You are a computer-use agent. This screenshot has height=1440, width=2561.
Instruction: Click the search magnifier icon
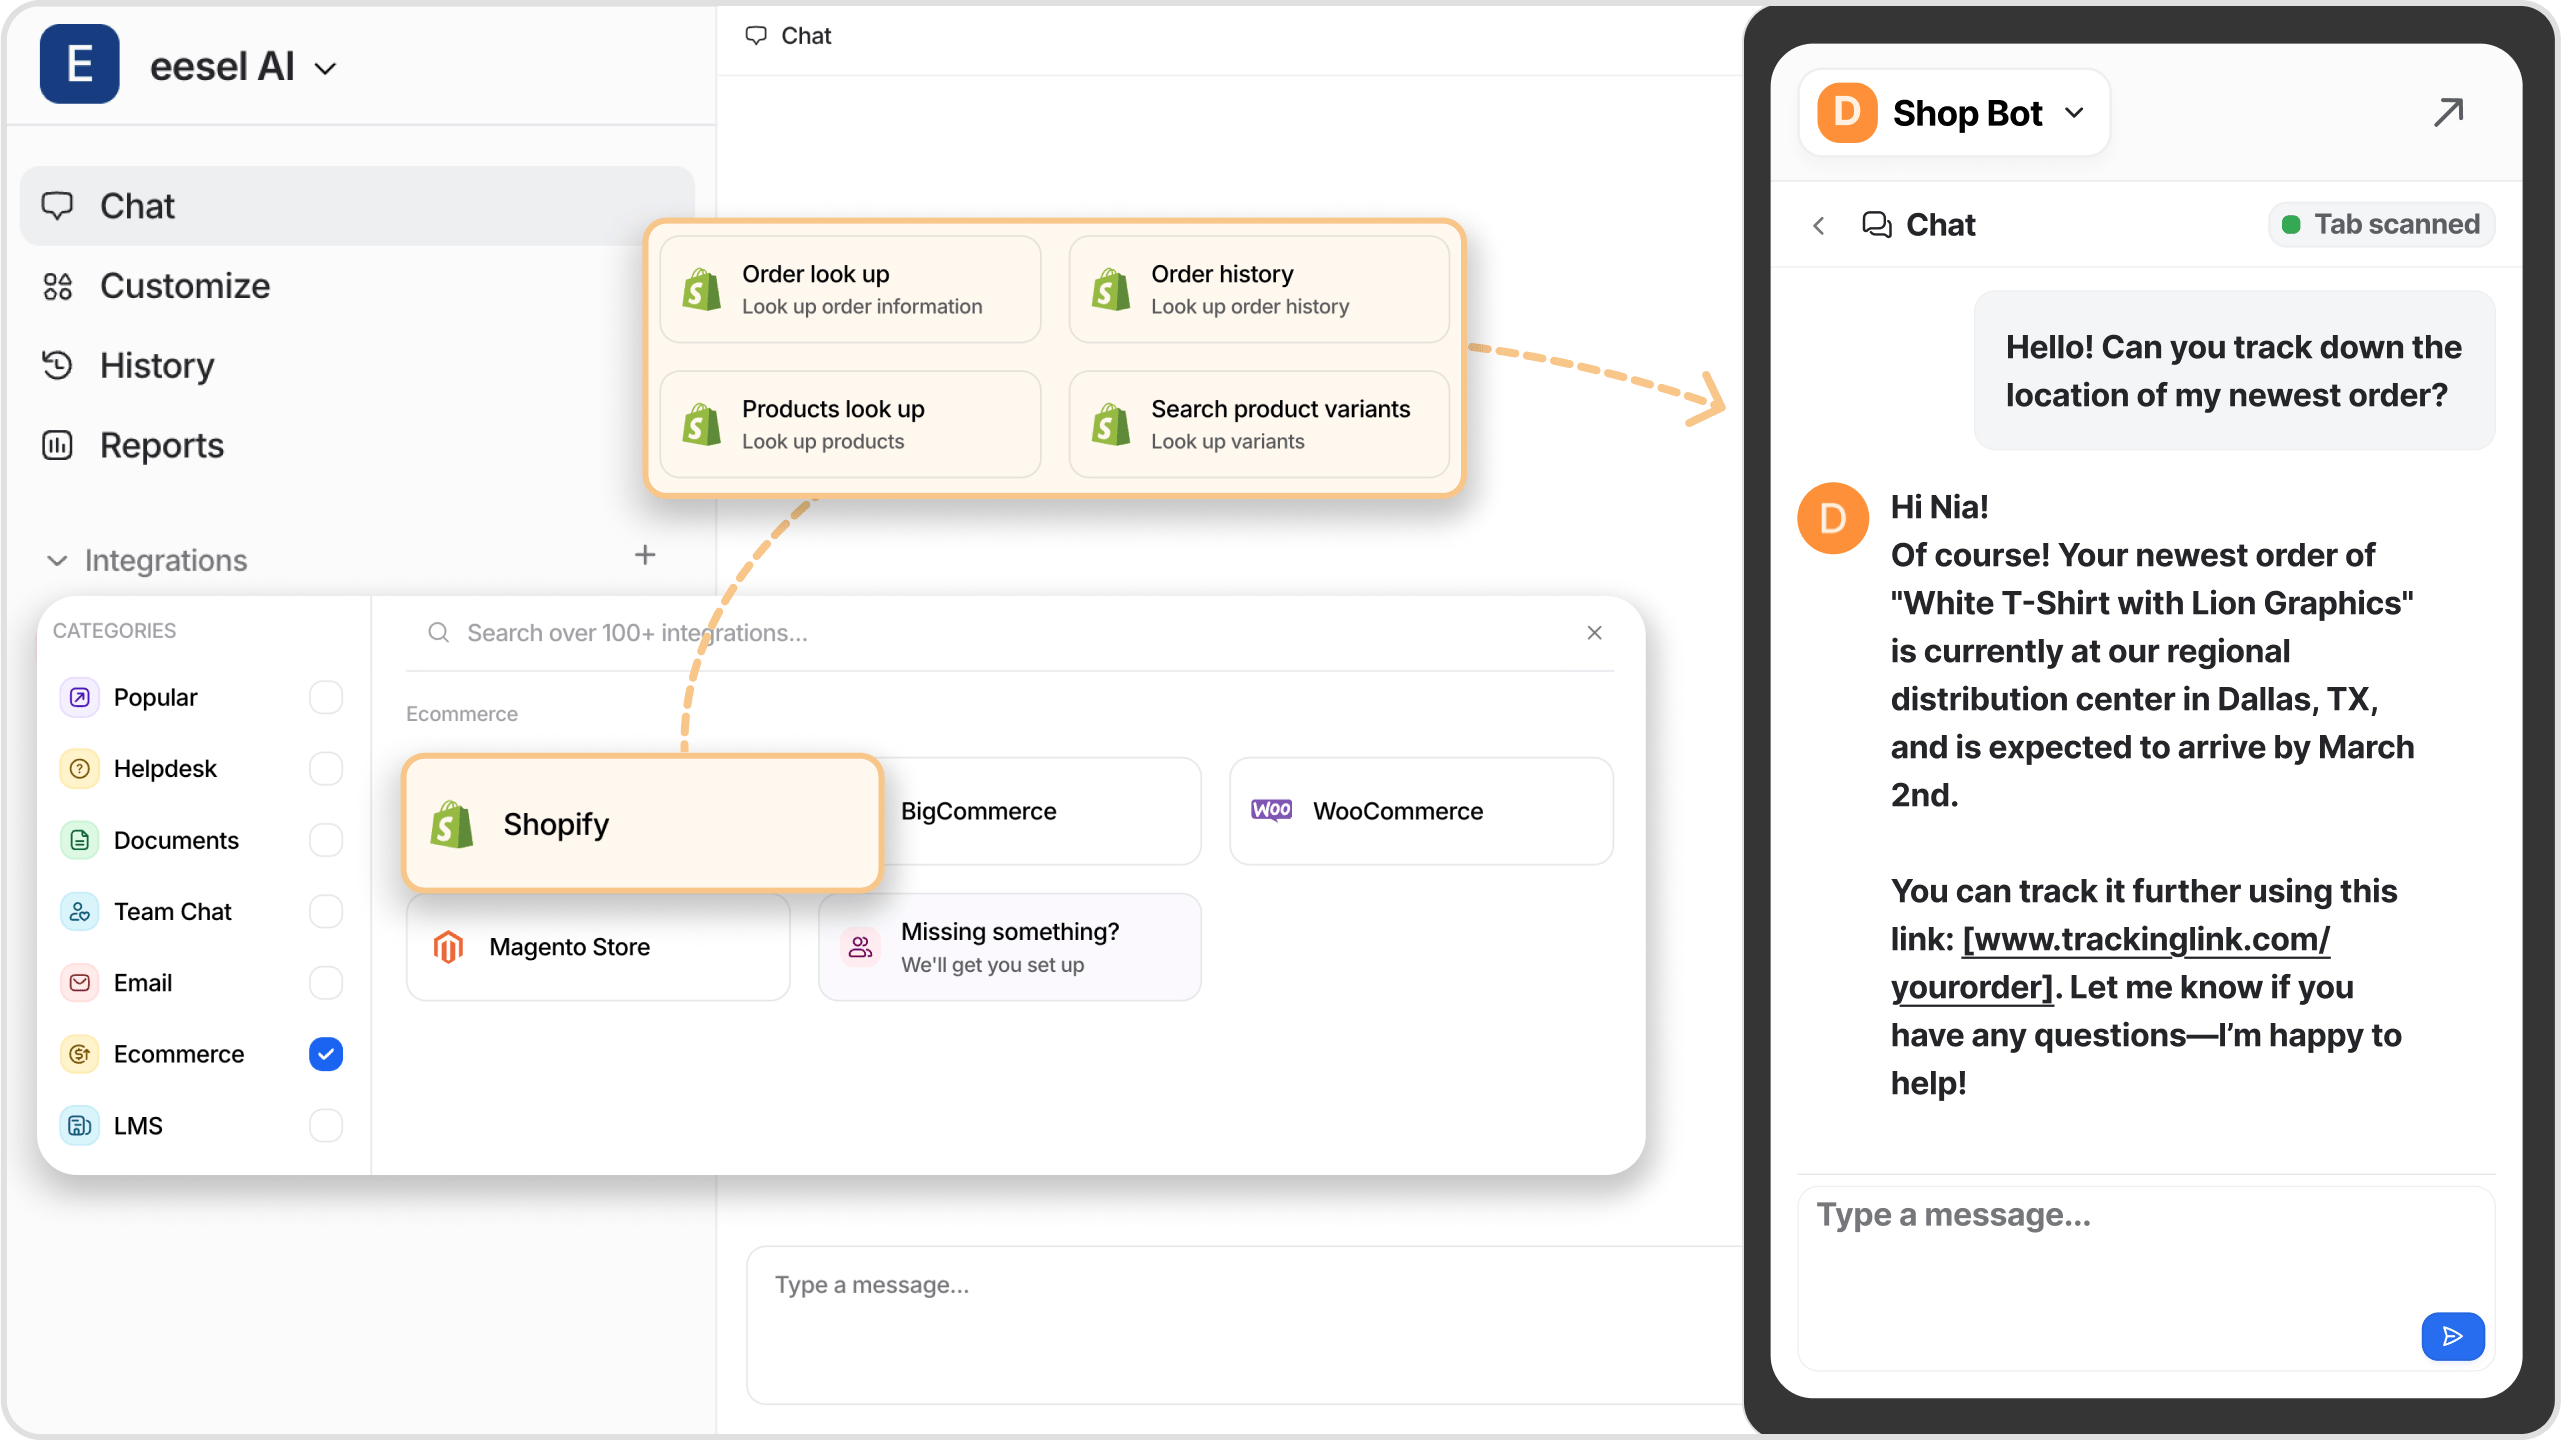438,633
